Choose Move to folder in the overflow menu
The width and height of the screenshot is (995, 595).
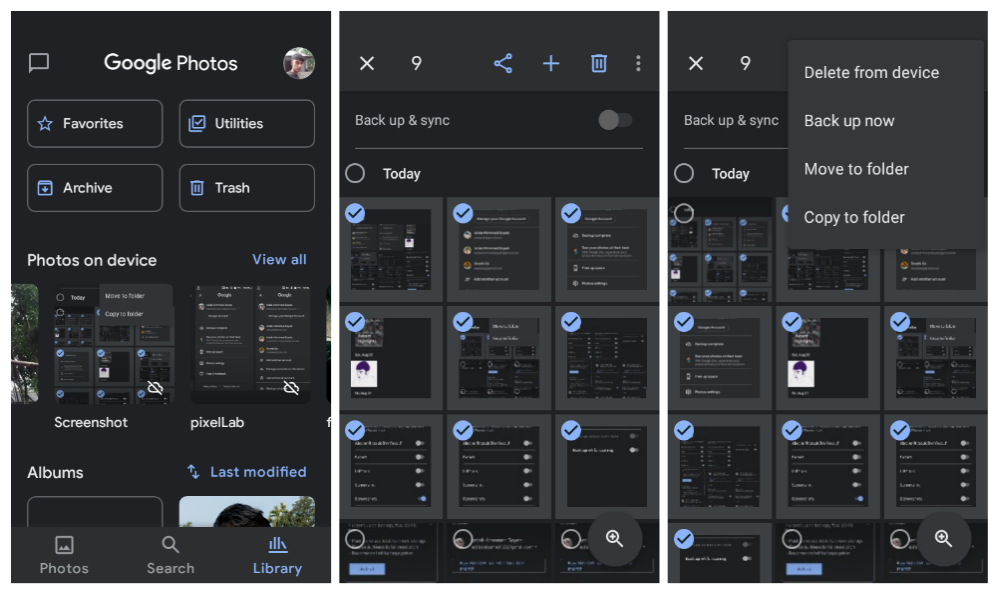[856, 169]
